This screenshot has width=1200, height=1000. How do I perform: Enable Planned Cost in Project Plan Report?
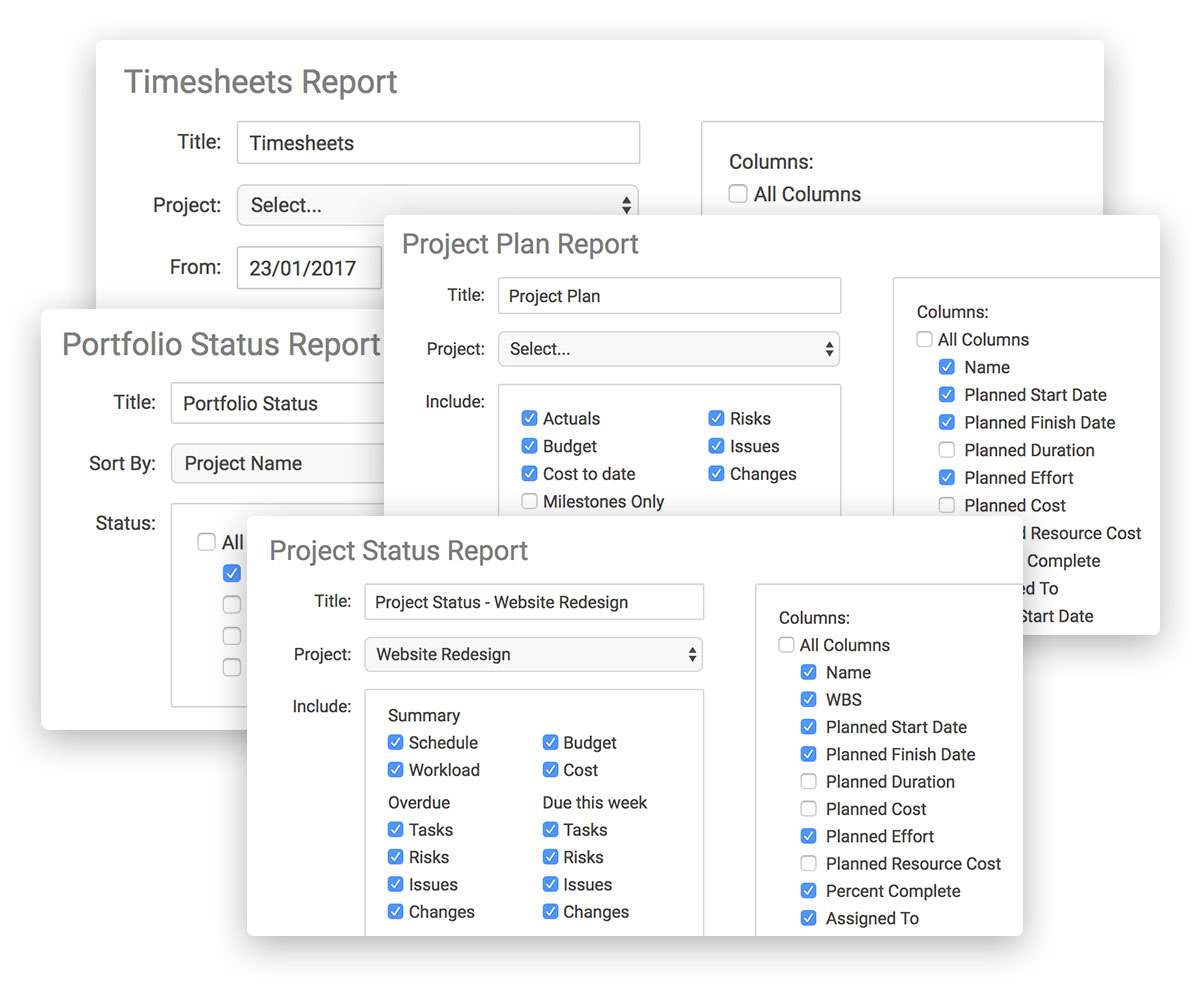coord(947,506)
